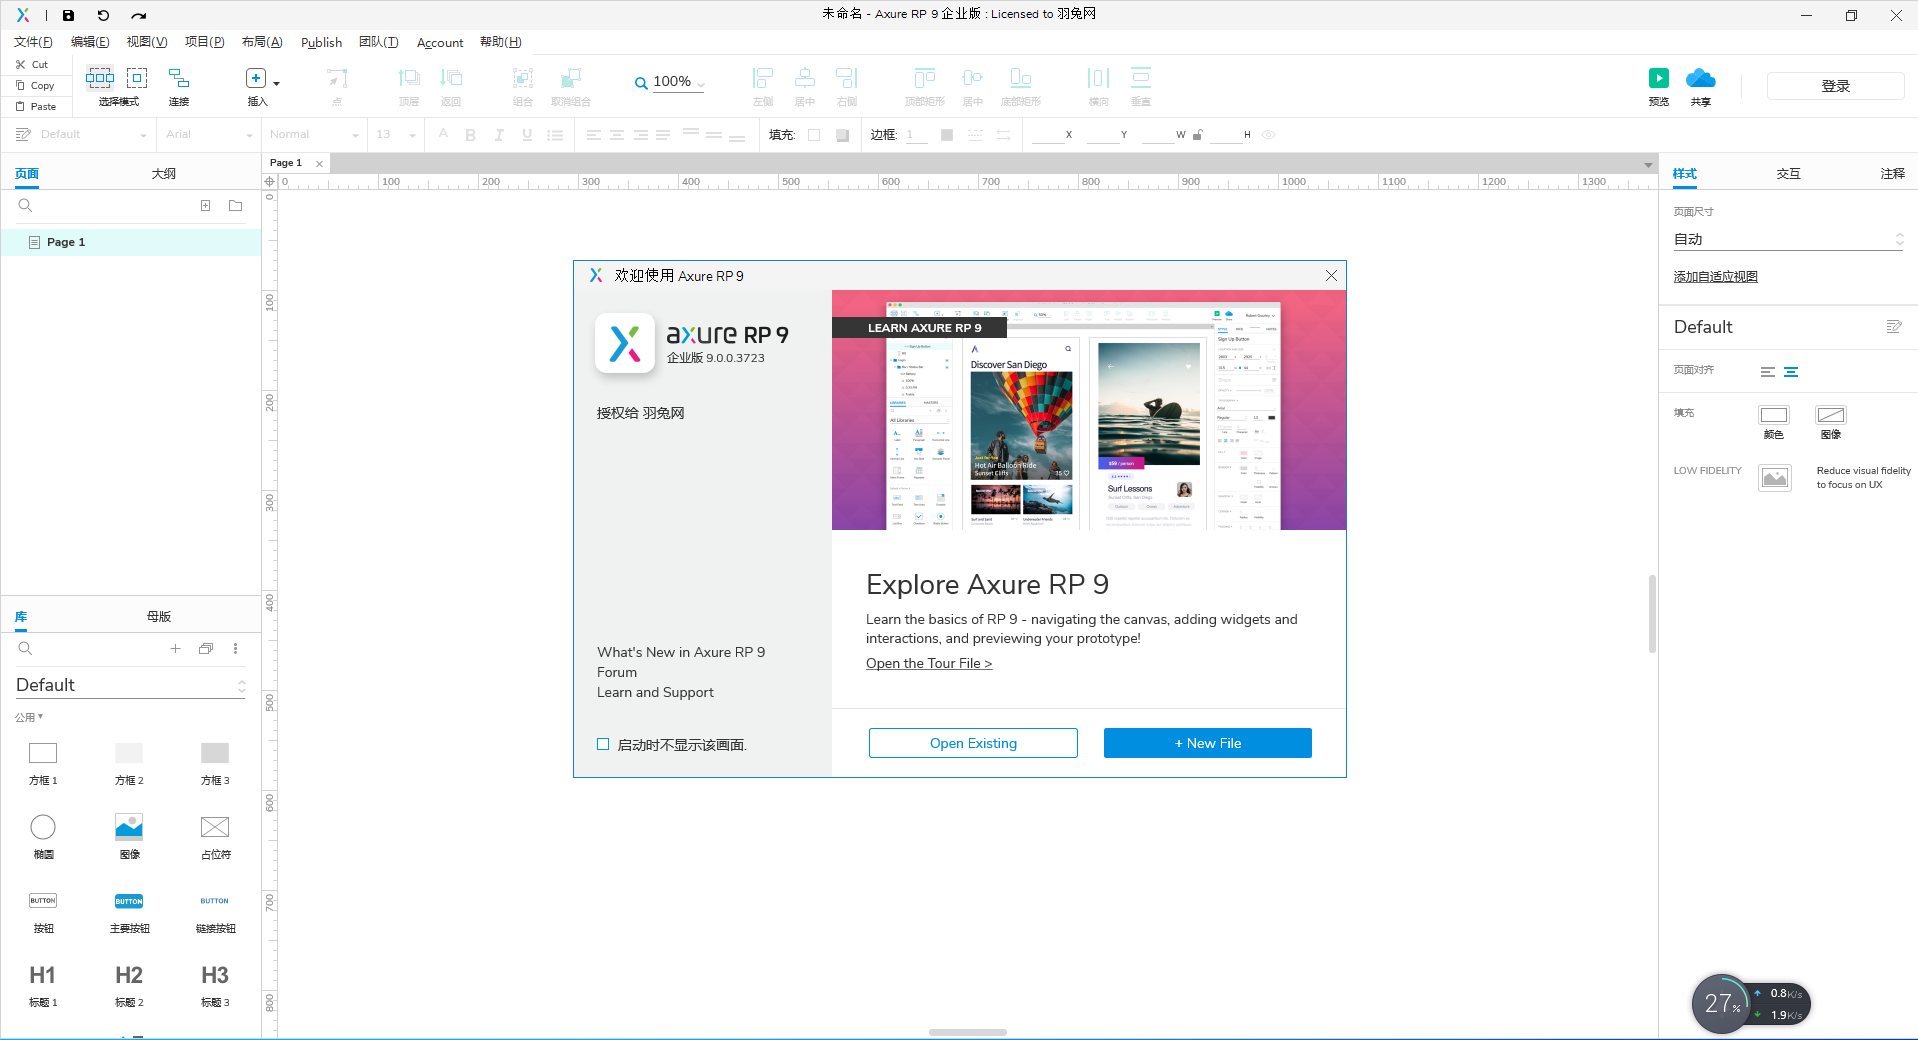Click the Placeholder widget icon

pyautogui.click(x=215, y=827)
